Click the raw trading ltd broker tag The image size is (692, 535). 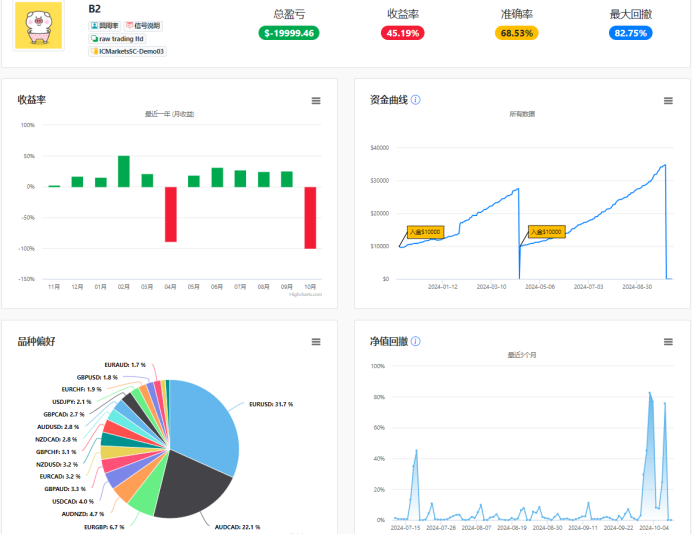click(x=117, y=39)
